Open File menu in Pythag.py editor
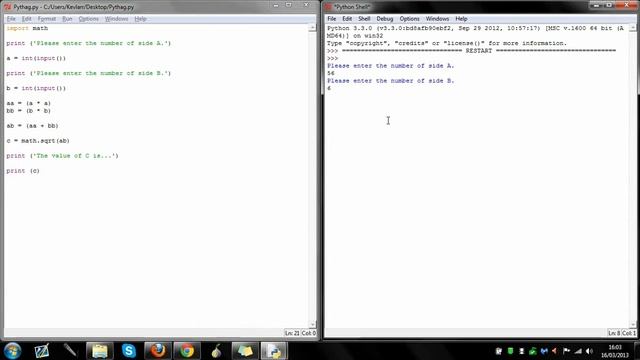 coord(11,19)
